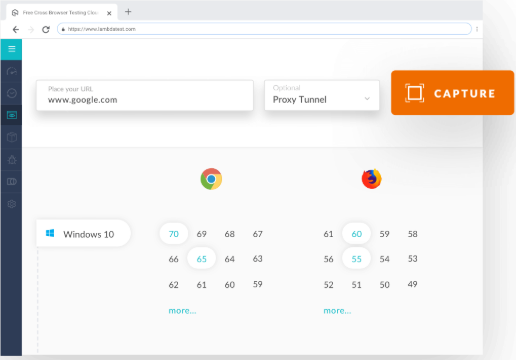Toggle Firefox version 59

pyautogui.click(x=384, y=234)
